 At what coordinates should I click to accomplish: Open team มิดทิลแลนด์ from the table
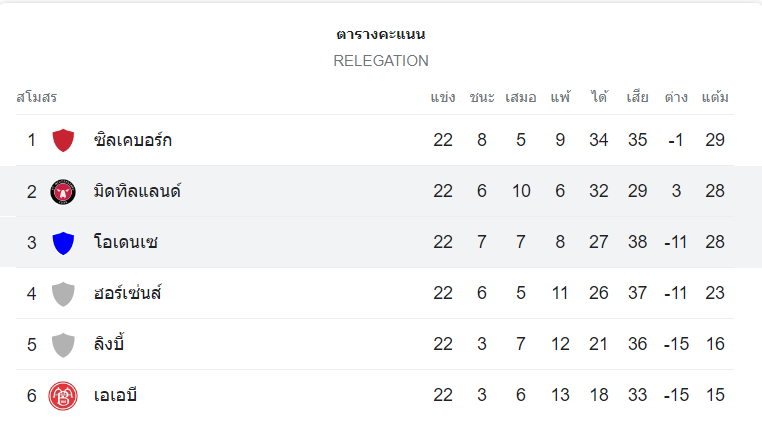pos(137,191)
